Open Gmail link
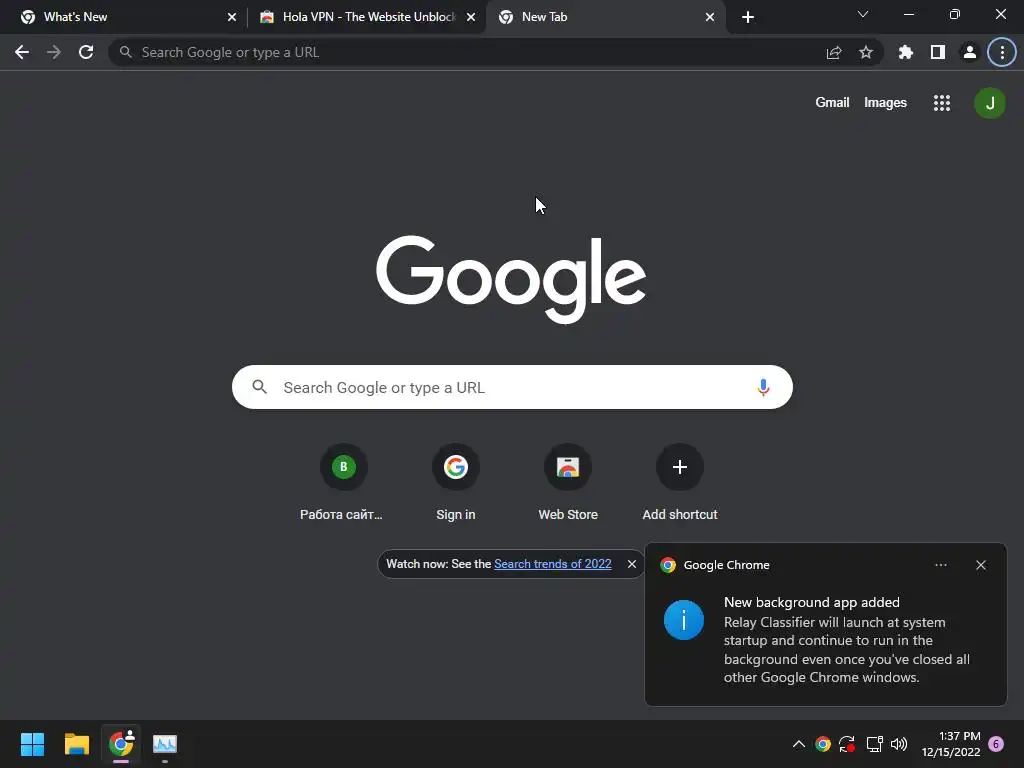The image size is (1024, 768). [832, 103]
